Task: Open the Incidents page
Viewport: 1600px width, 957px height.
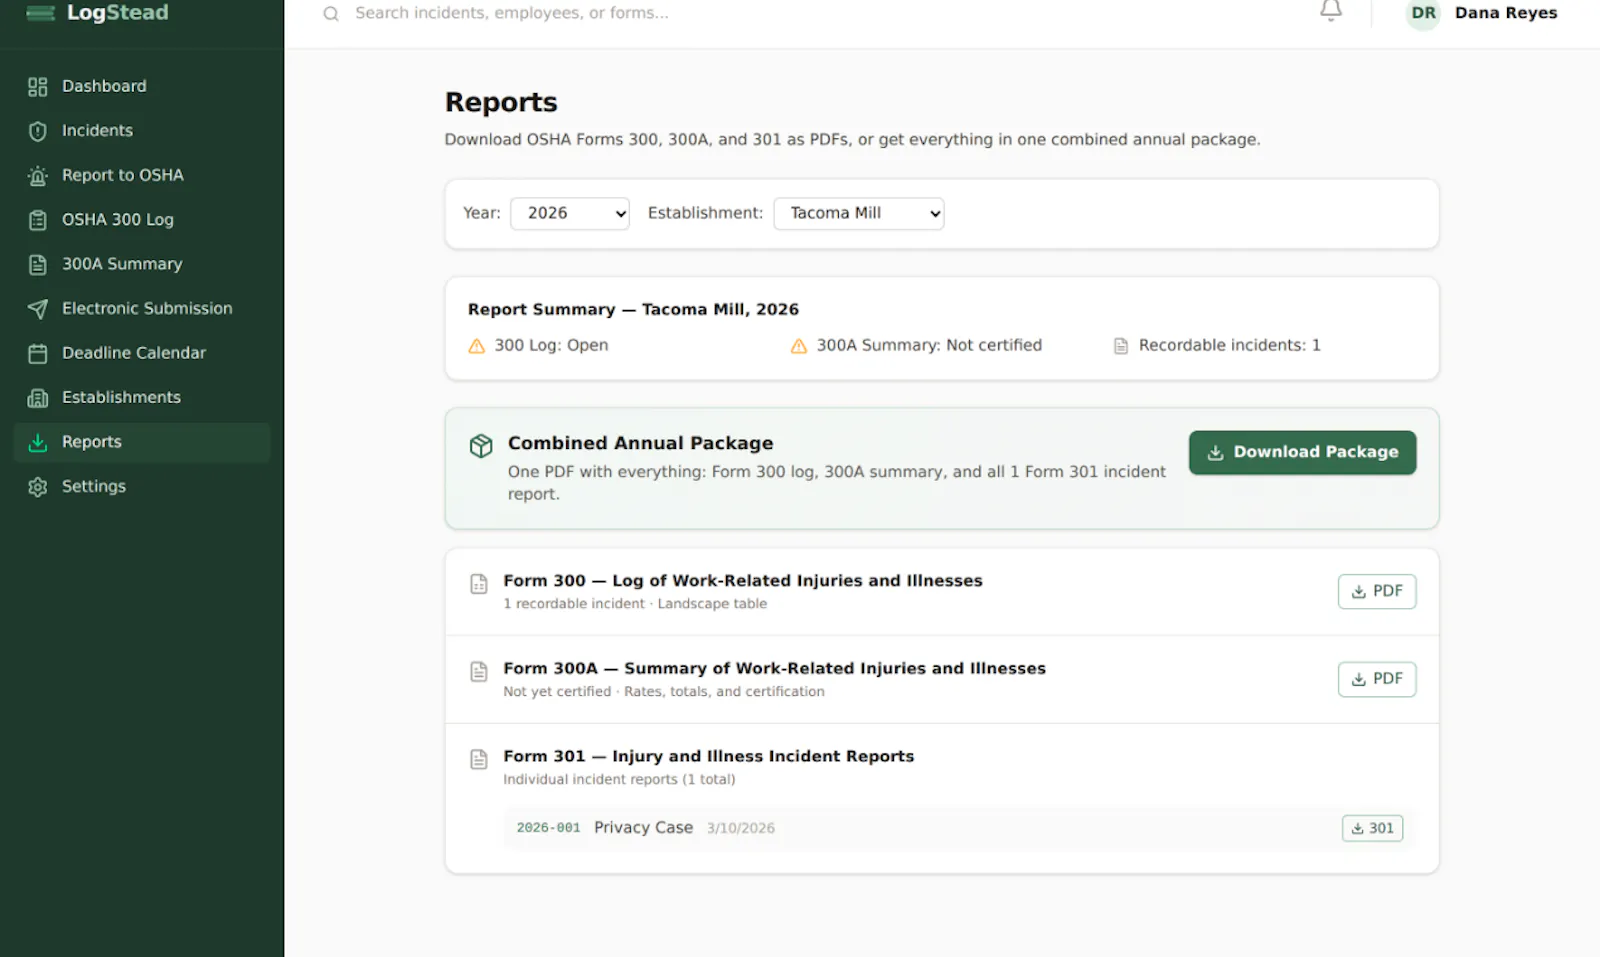Action: pyautogui.click(x=142, y=131)
